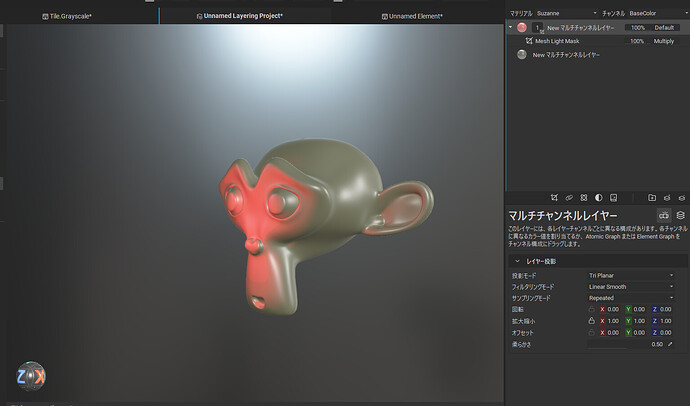Image resolution: width=690 pixels, height=406 pixels.
Task: Click the link icon in layer toolbar
Action: [569, 198]
